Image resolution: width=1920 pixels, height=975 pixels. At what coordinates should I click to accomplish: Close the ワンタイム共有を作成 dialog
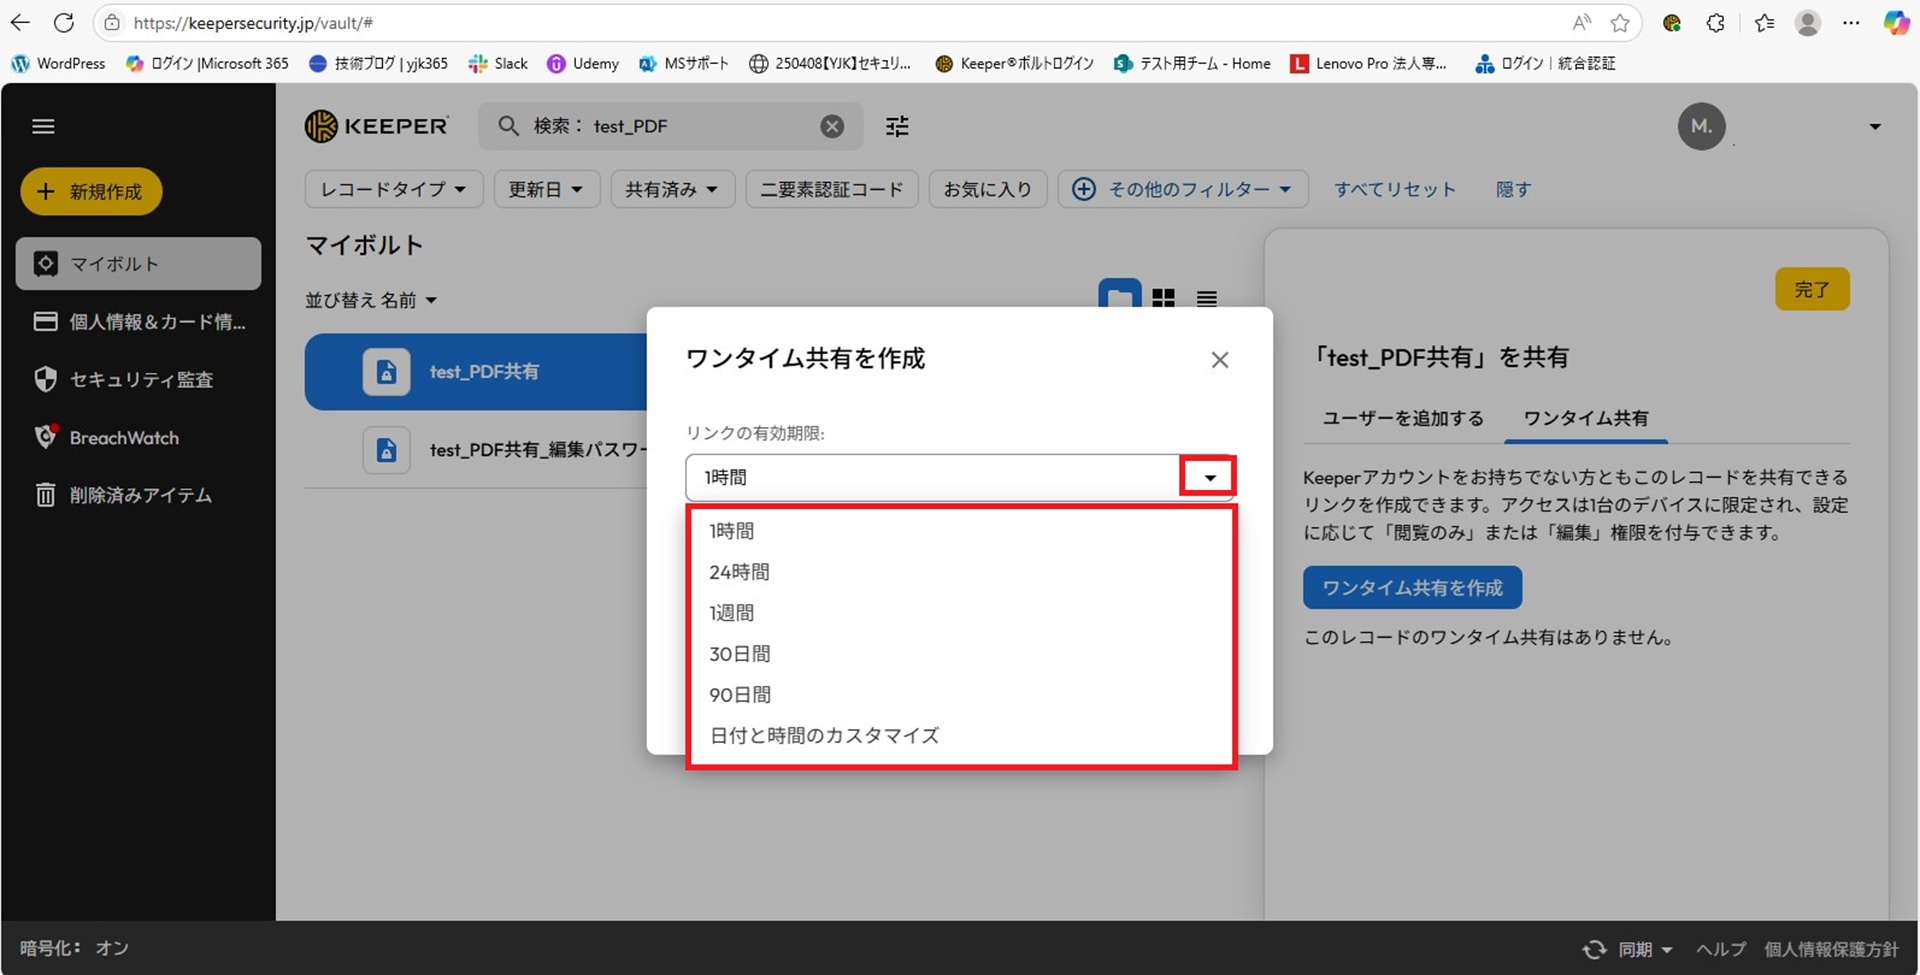(1219, 360)
